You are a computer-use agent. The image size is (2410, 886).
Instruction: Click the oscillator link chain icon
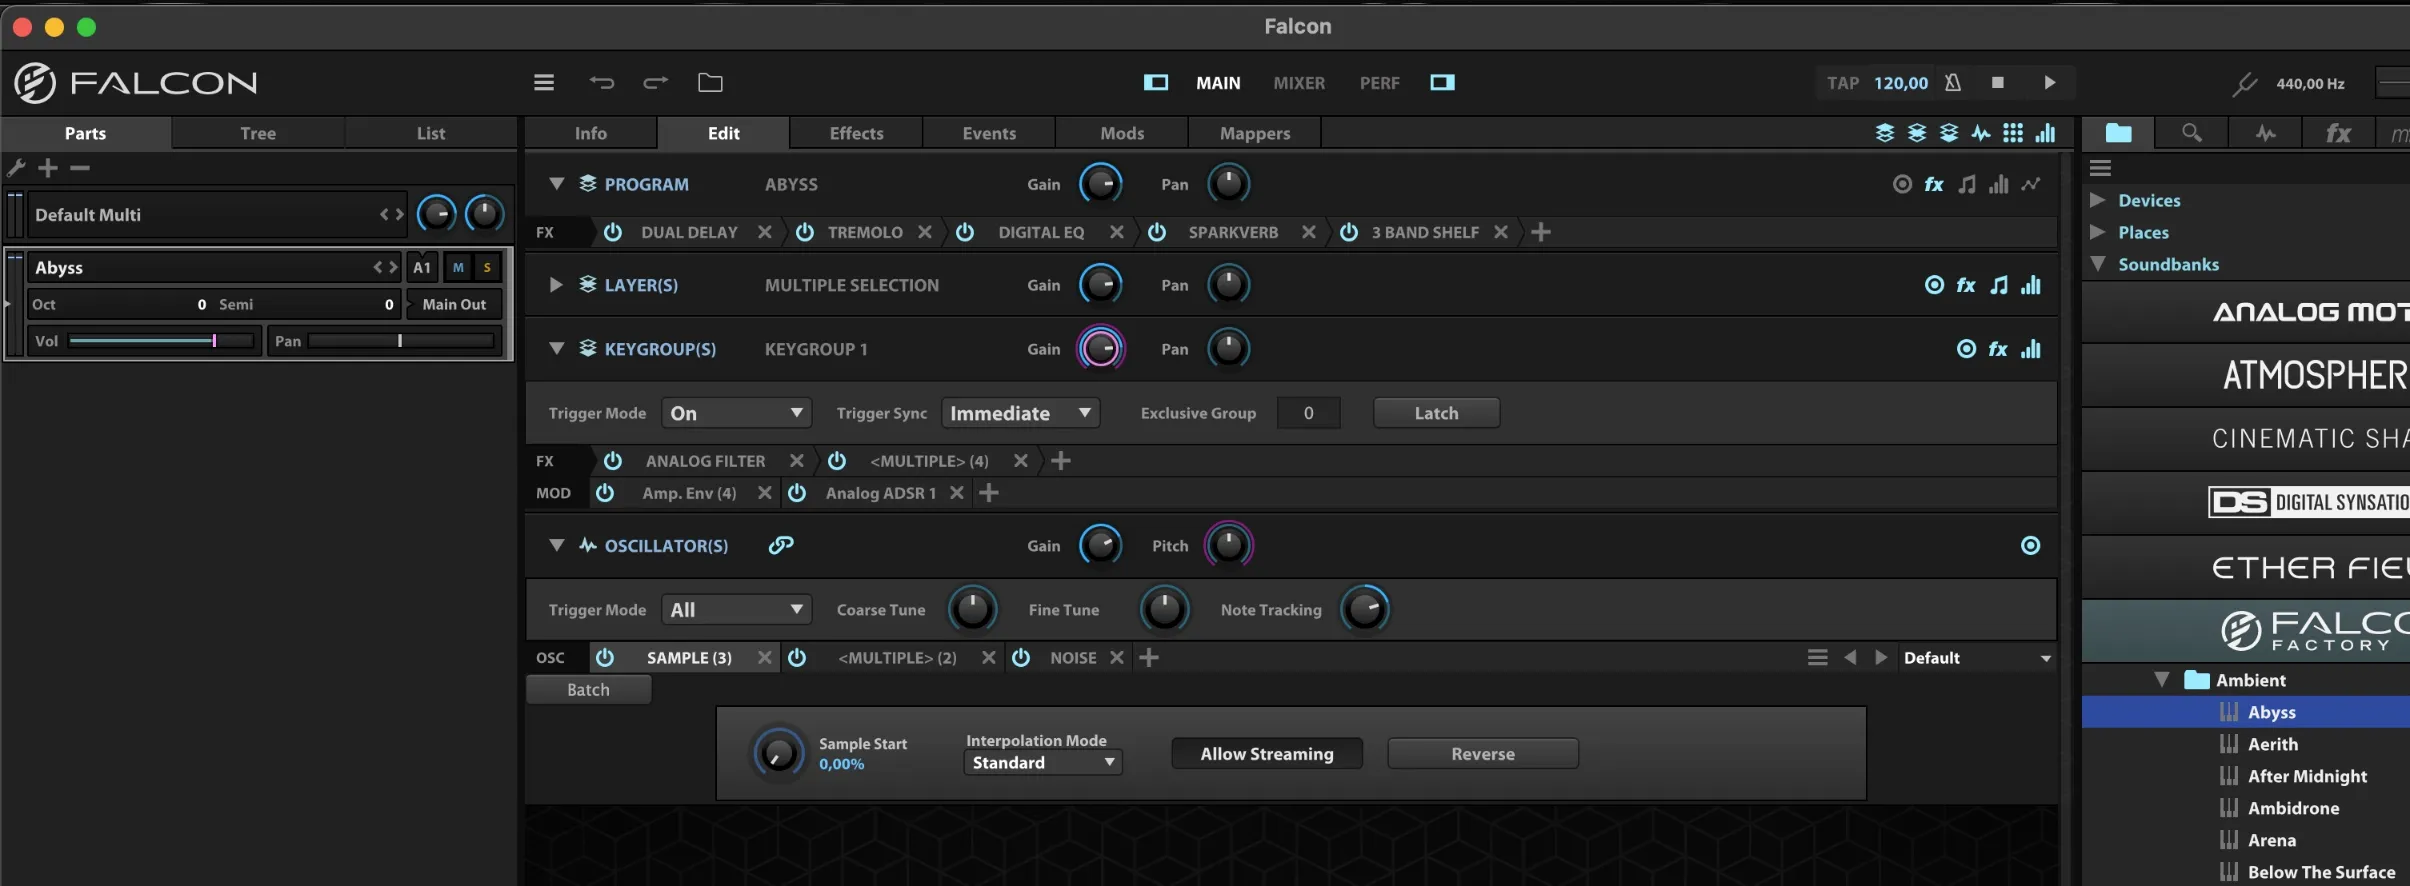coord(781,545)
